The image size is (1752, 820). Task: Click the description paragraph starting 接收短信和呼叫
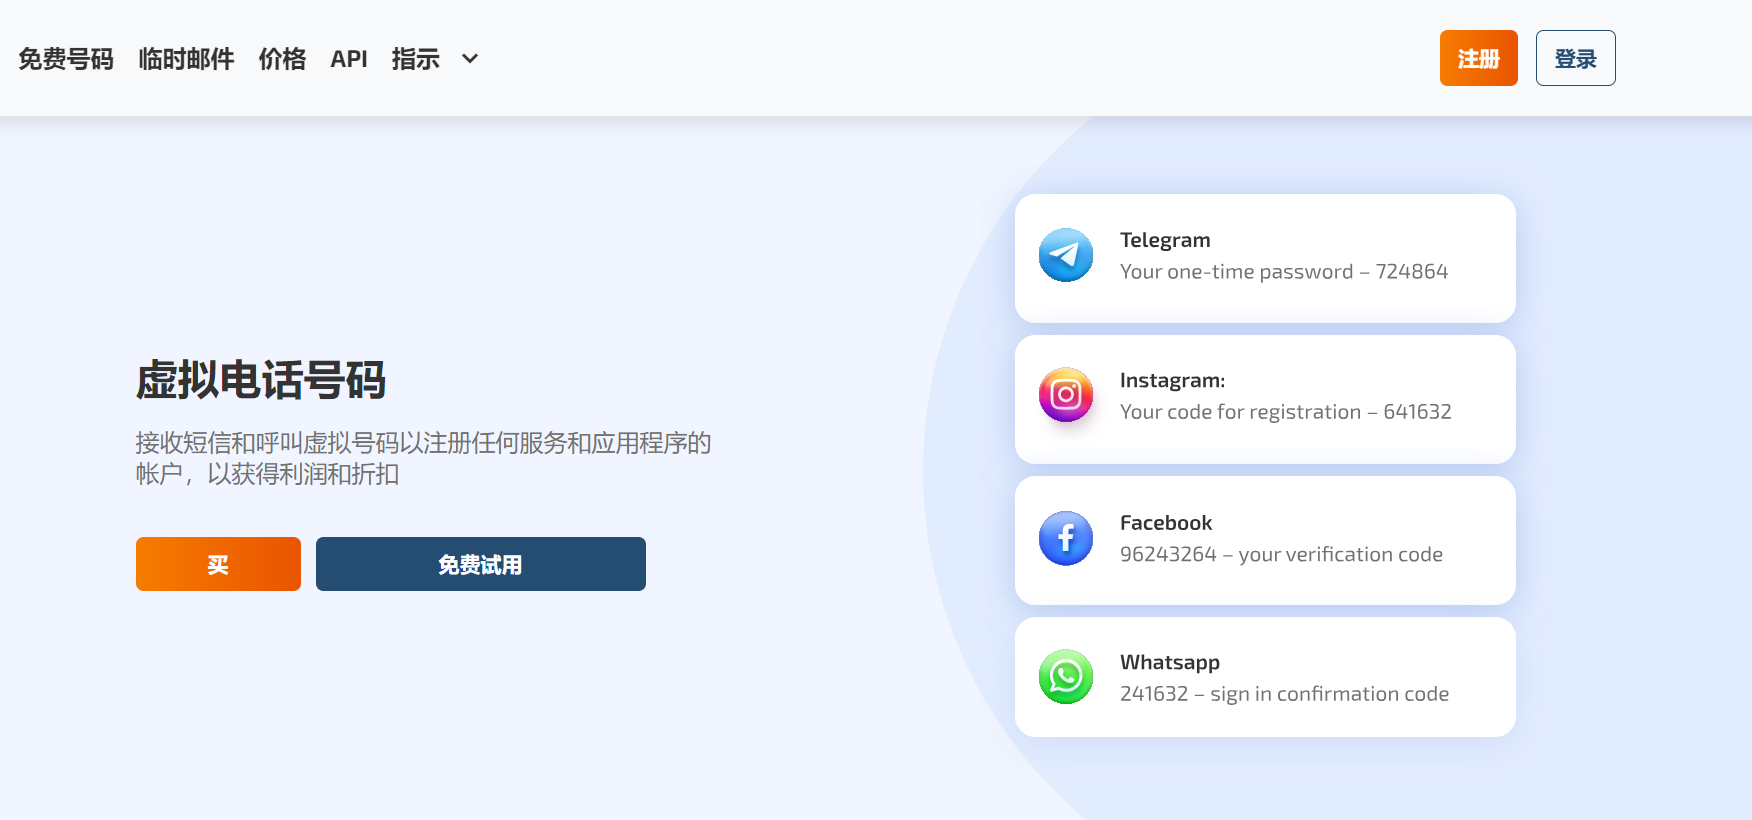pos(423,458)
